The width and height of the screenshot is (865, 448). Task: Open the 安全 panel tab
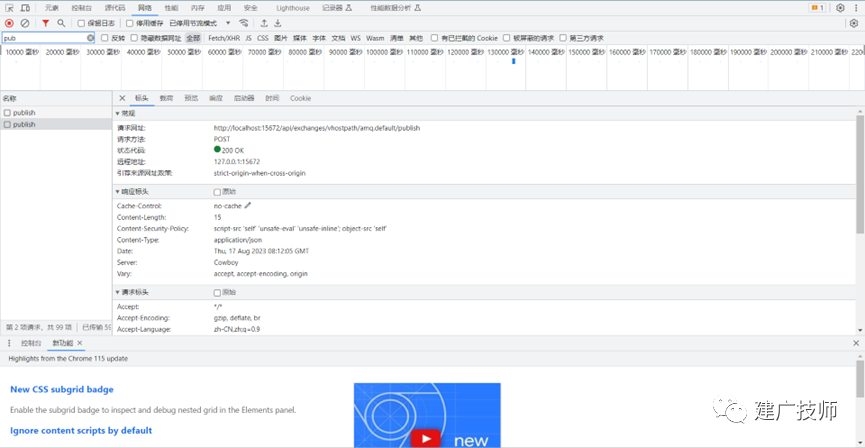(x=250, y=8)
